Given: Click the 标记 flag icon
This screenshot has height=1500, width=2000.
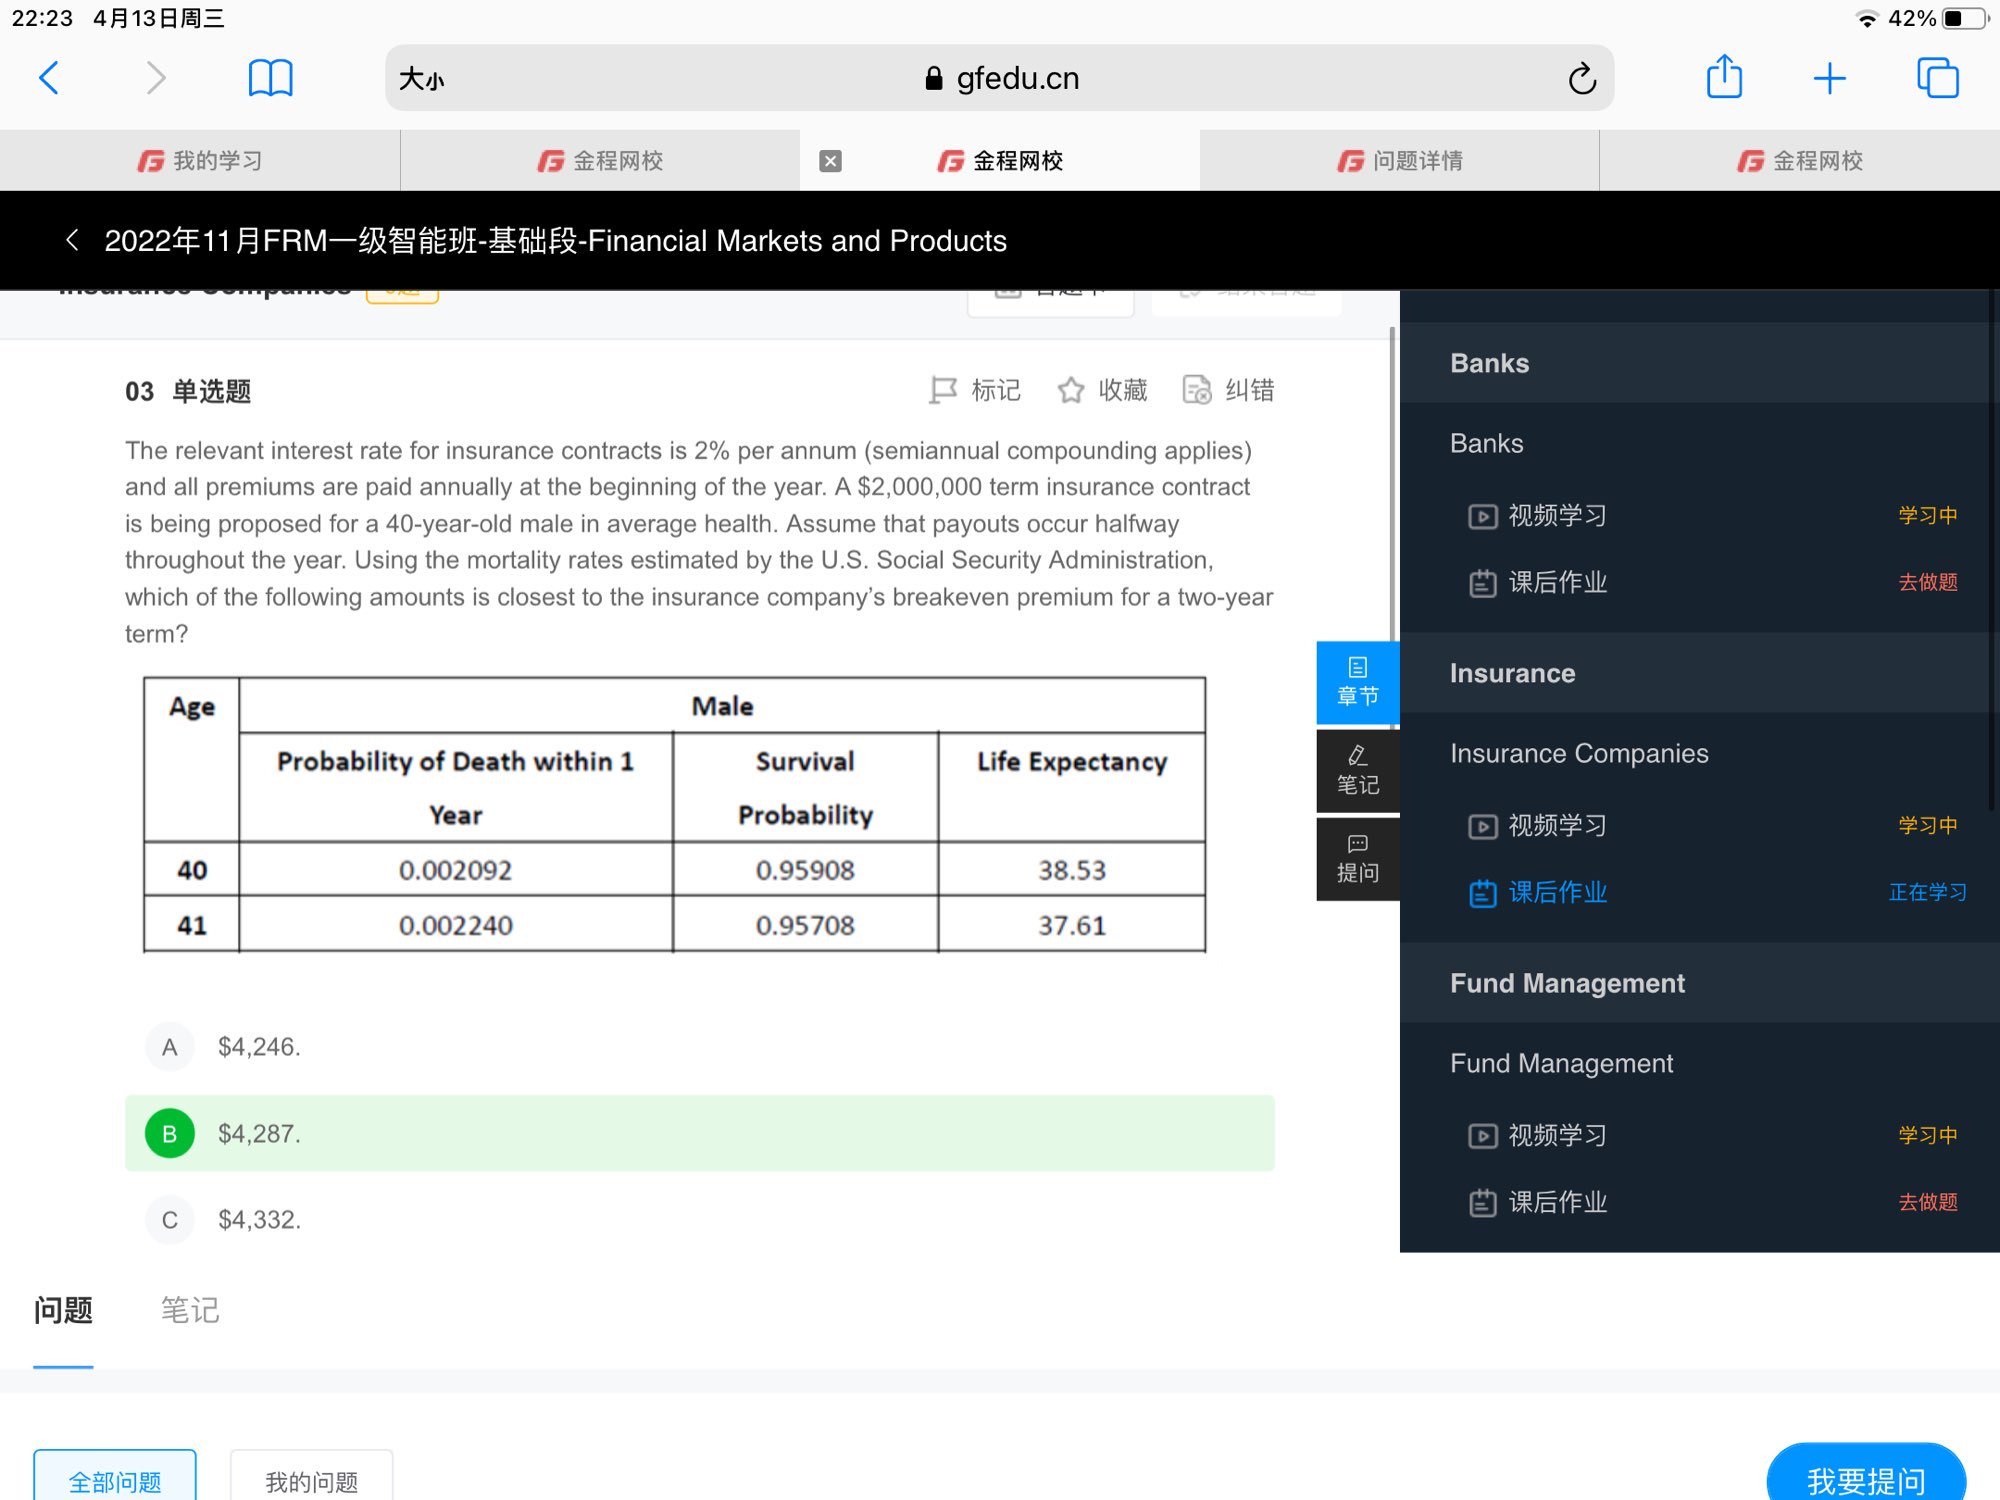Looking at the screenshot, I should click(x=942, y=390).
